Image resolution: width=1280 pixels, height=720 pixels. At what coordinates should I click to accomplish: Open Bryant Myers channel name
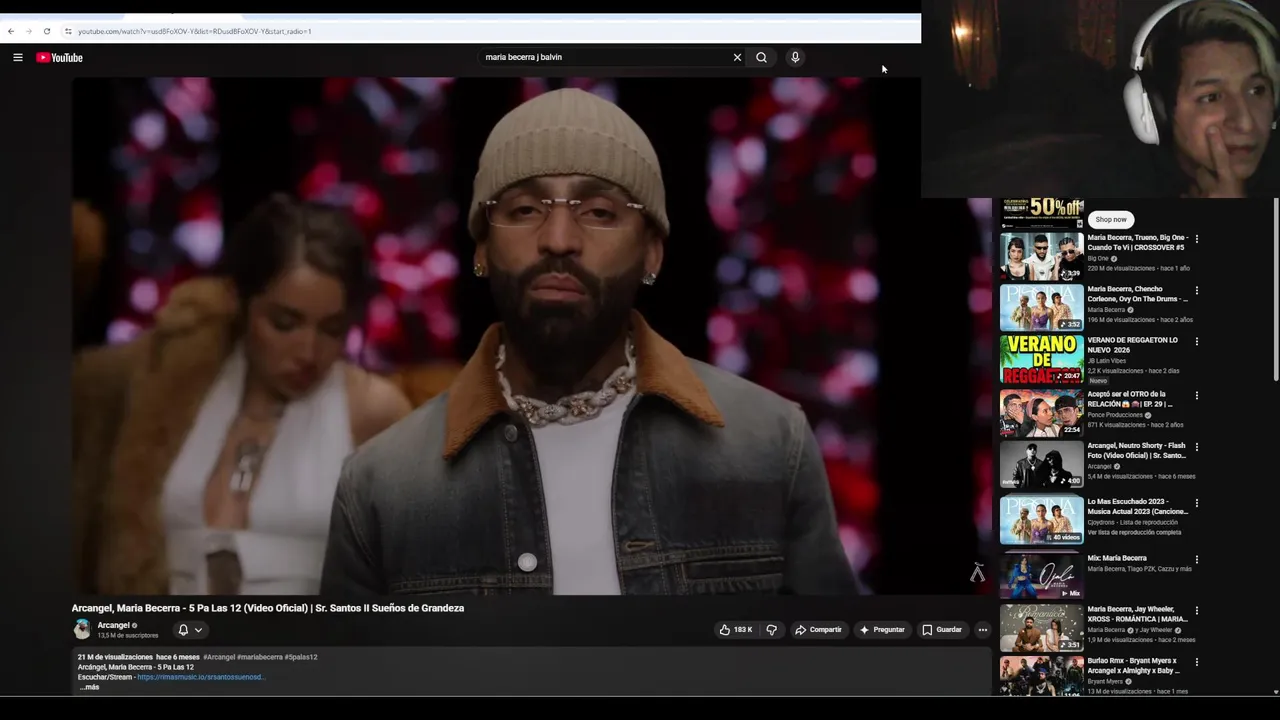(1105, 681)
